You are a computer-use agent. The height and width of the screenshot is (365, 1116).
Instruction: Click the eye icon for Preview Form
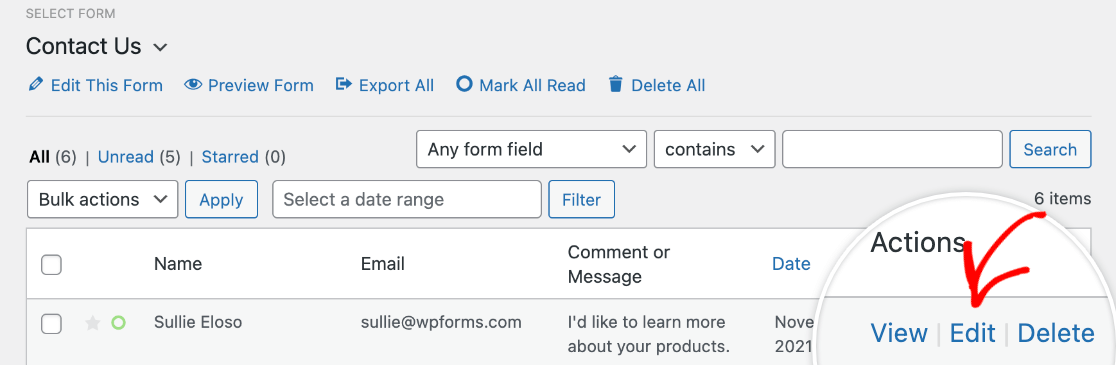coord(193,85)
